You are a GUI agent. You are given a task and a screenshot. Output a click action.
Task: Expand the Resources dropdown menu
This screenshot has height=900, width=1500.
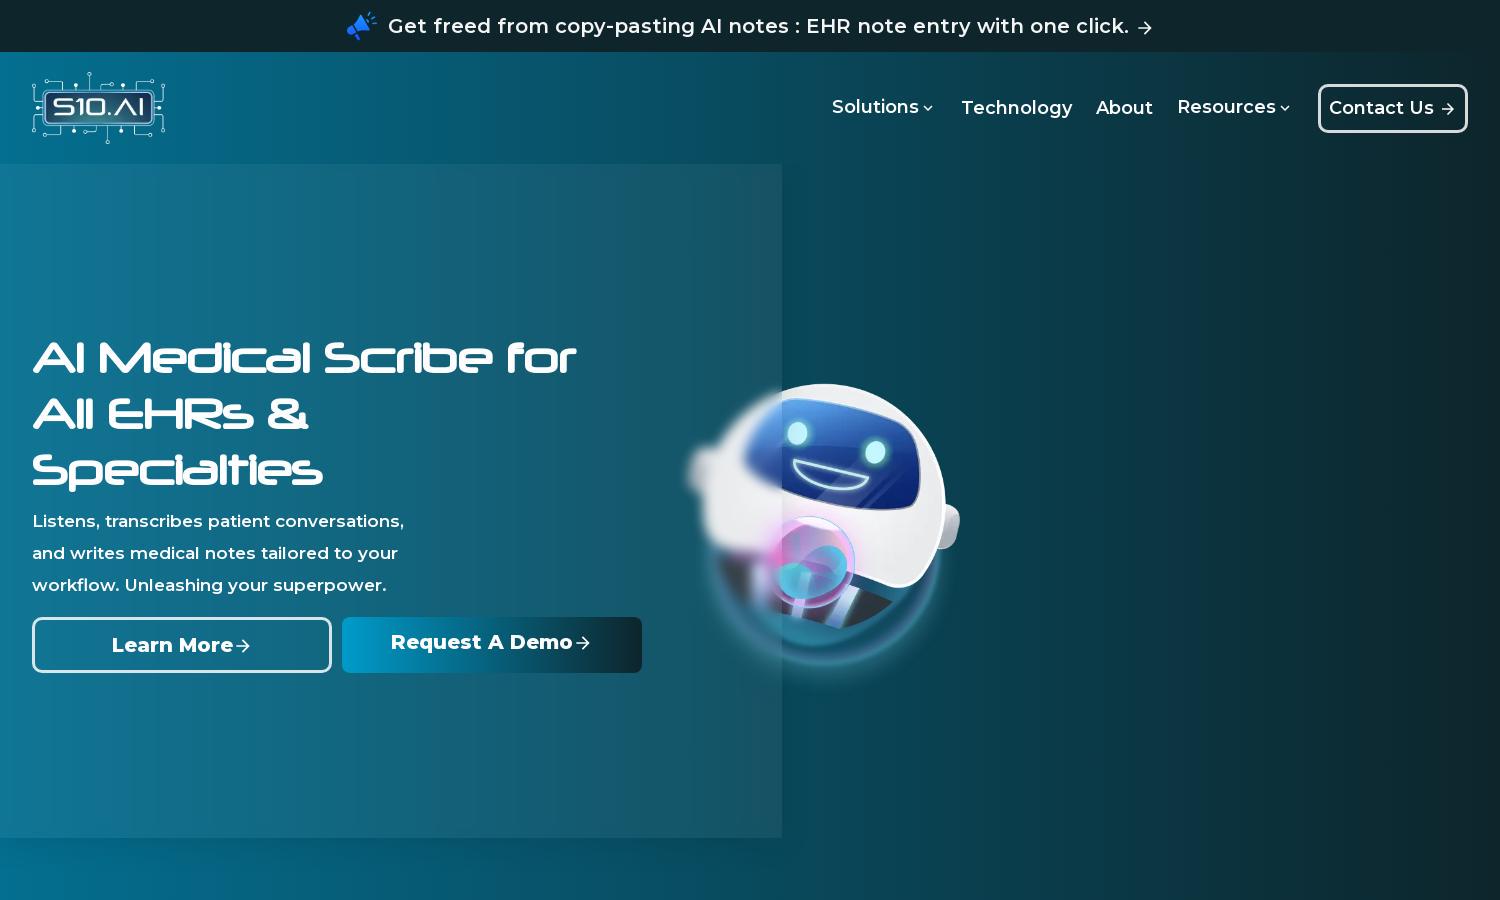(x=1234, y=107)
